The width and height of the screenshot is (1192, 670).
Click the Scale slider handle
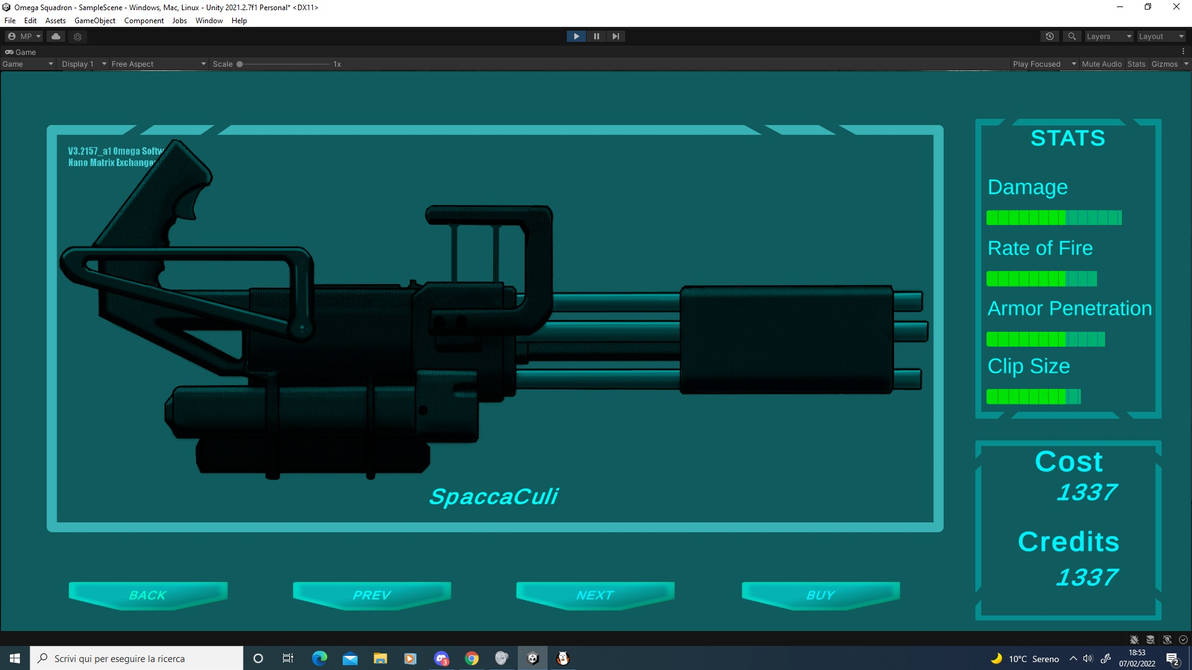point(239,64)
